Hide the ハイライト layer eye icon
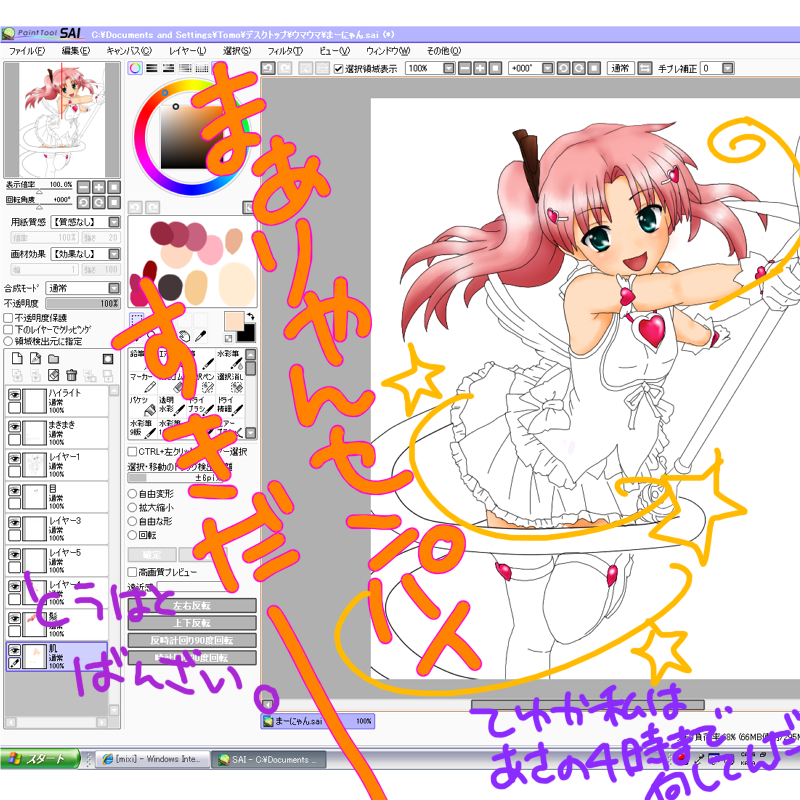This screenshot has width=800, height=800. [x=14, y=395]
